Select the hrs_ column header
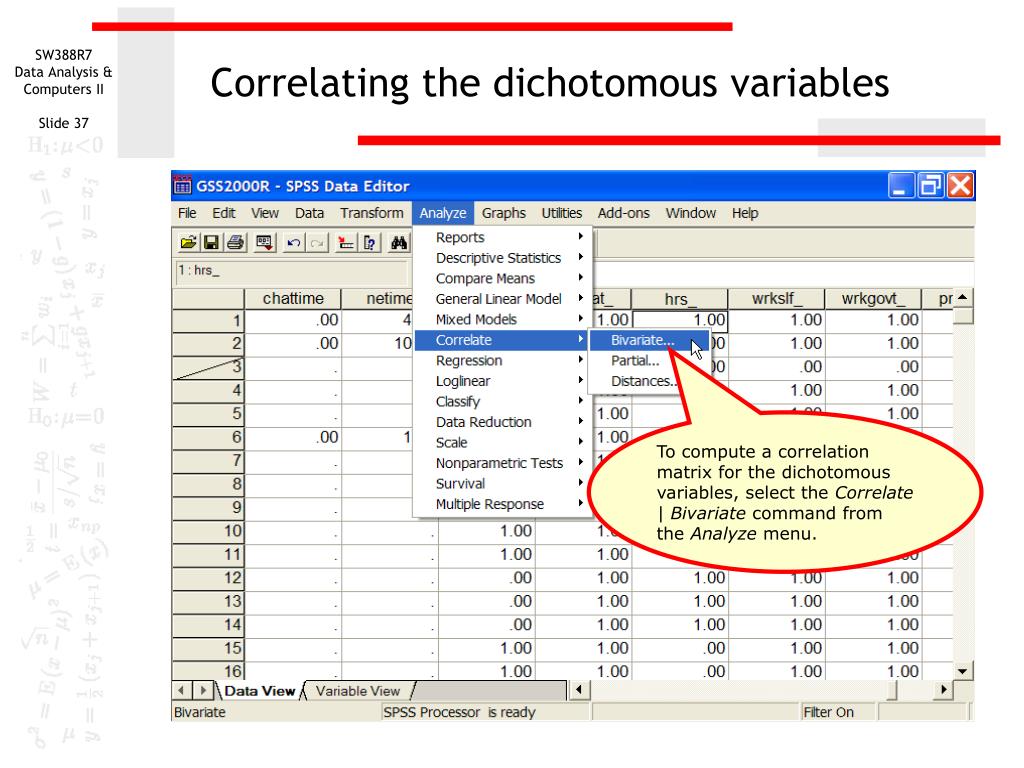 (679, 298)
